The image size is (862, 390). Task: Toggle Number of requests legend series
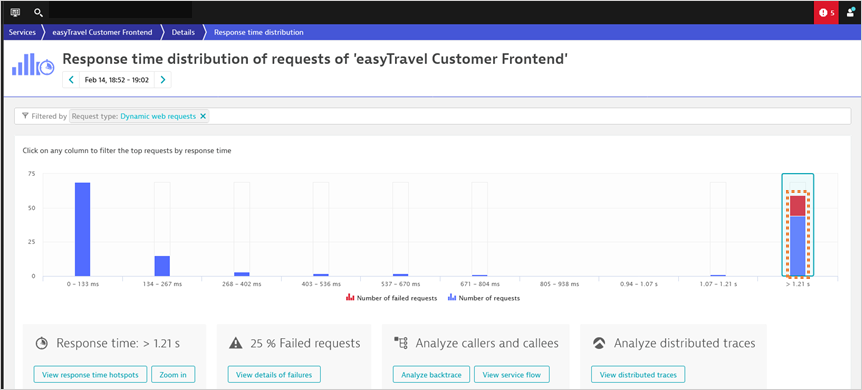484,298
